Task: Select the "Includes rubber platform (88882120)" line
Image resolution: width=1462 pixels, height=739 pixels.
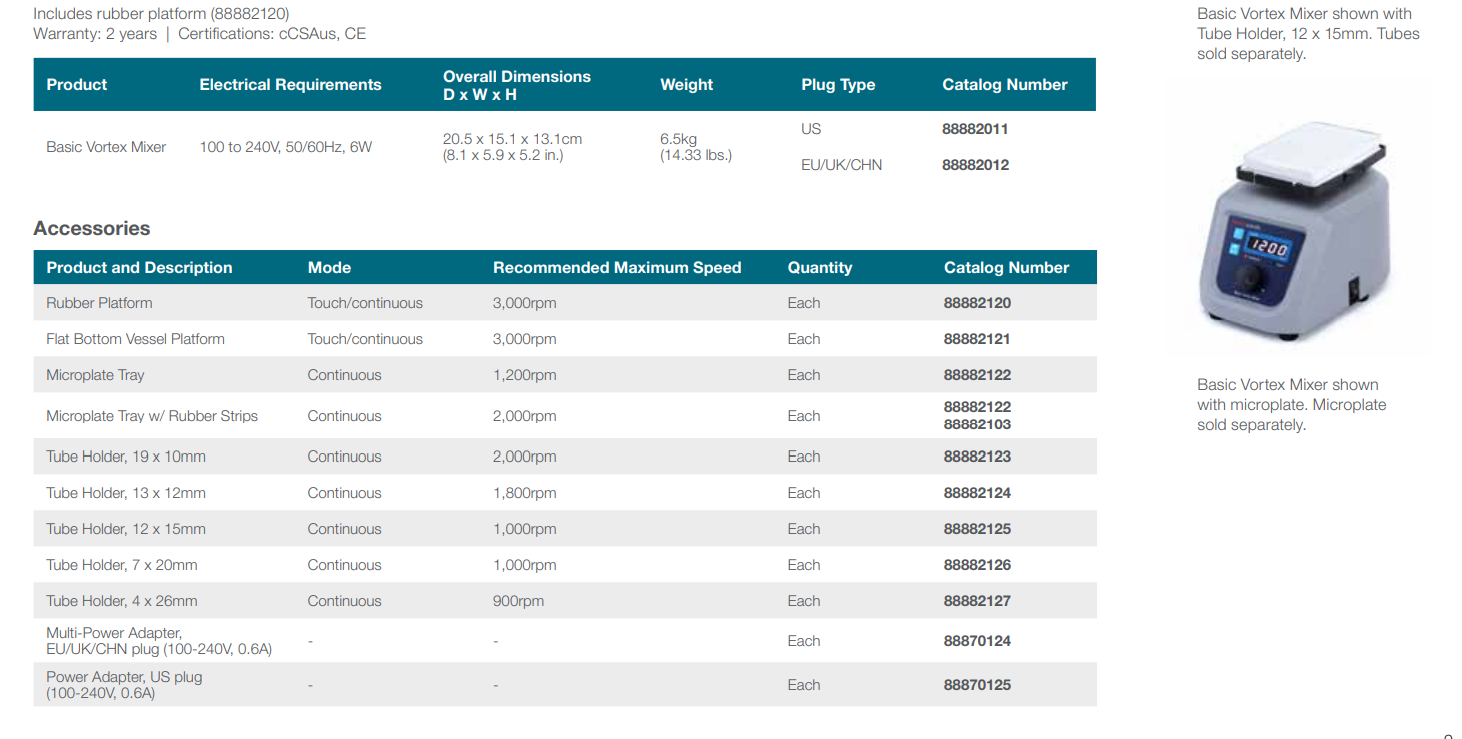Action: pos(161,13)
